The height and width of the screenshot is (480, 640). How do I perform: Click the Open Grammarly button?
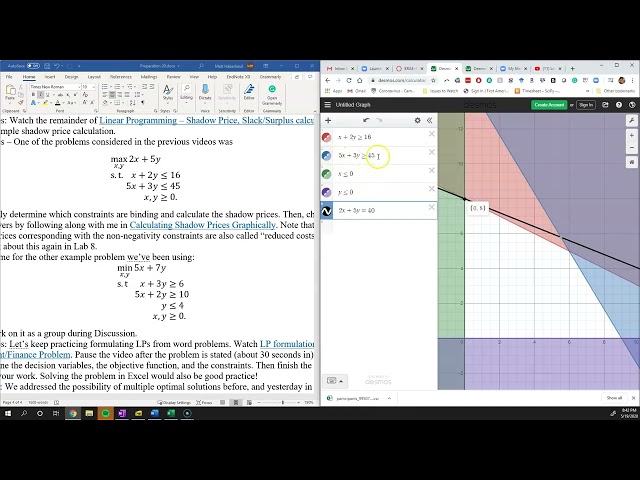tap(272, 95)
